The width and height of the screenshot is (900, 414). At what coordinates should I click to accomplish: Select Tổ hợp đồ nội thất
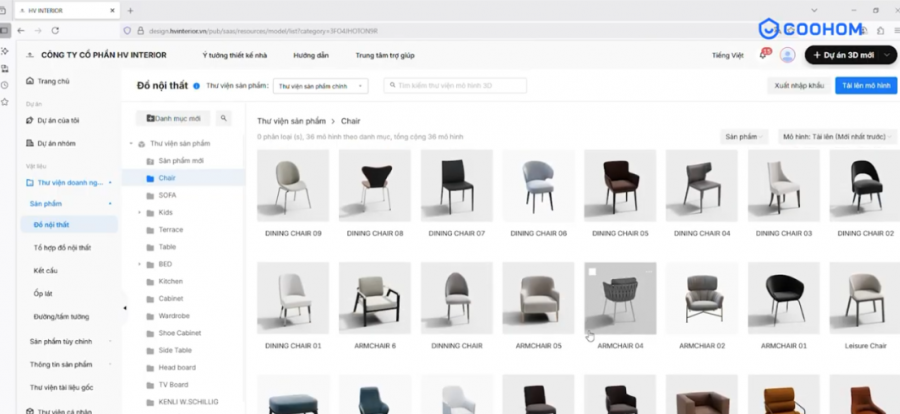pos(62,247)
